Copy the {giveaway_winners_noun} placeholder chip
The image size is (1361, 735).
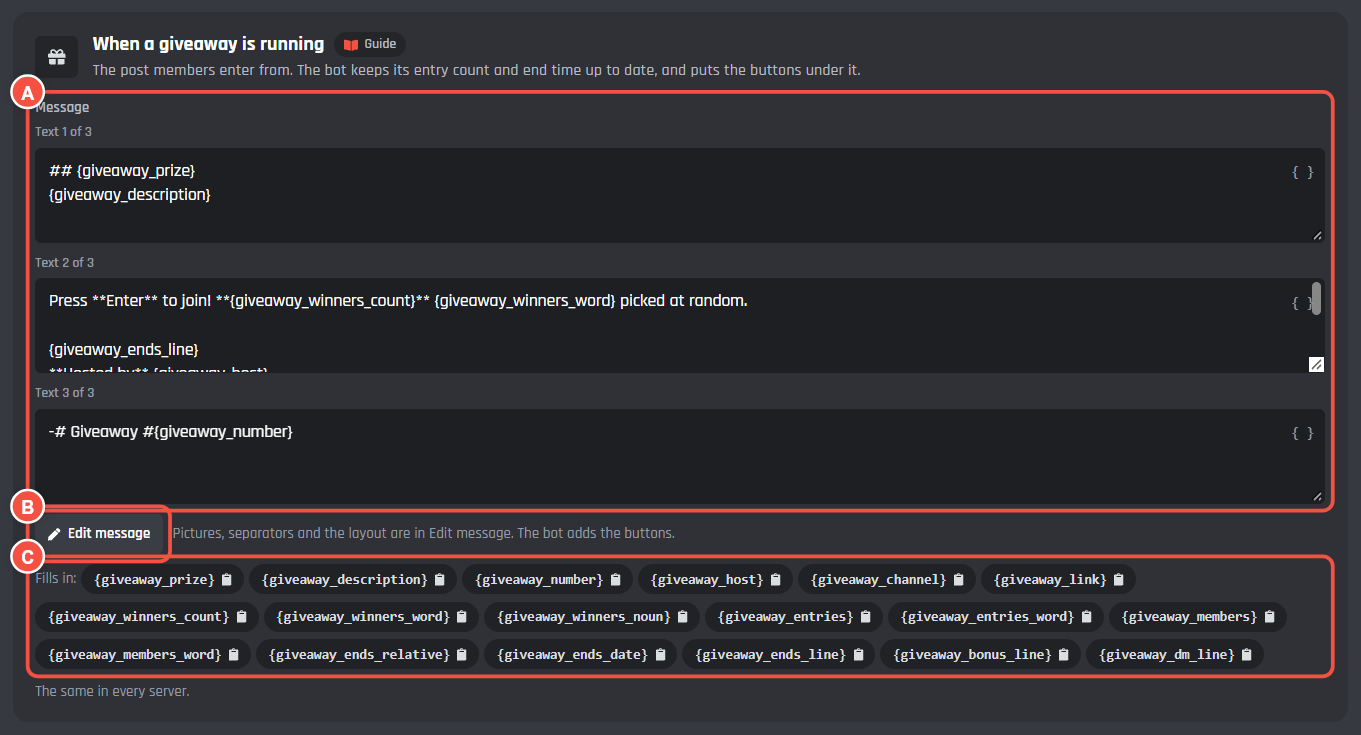click(592, 616)
